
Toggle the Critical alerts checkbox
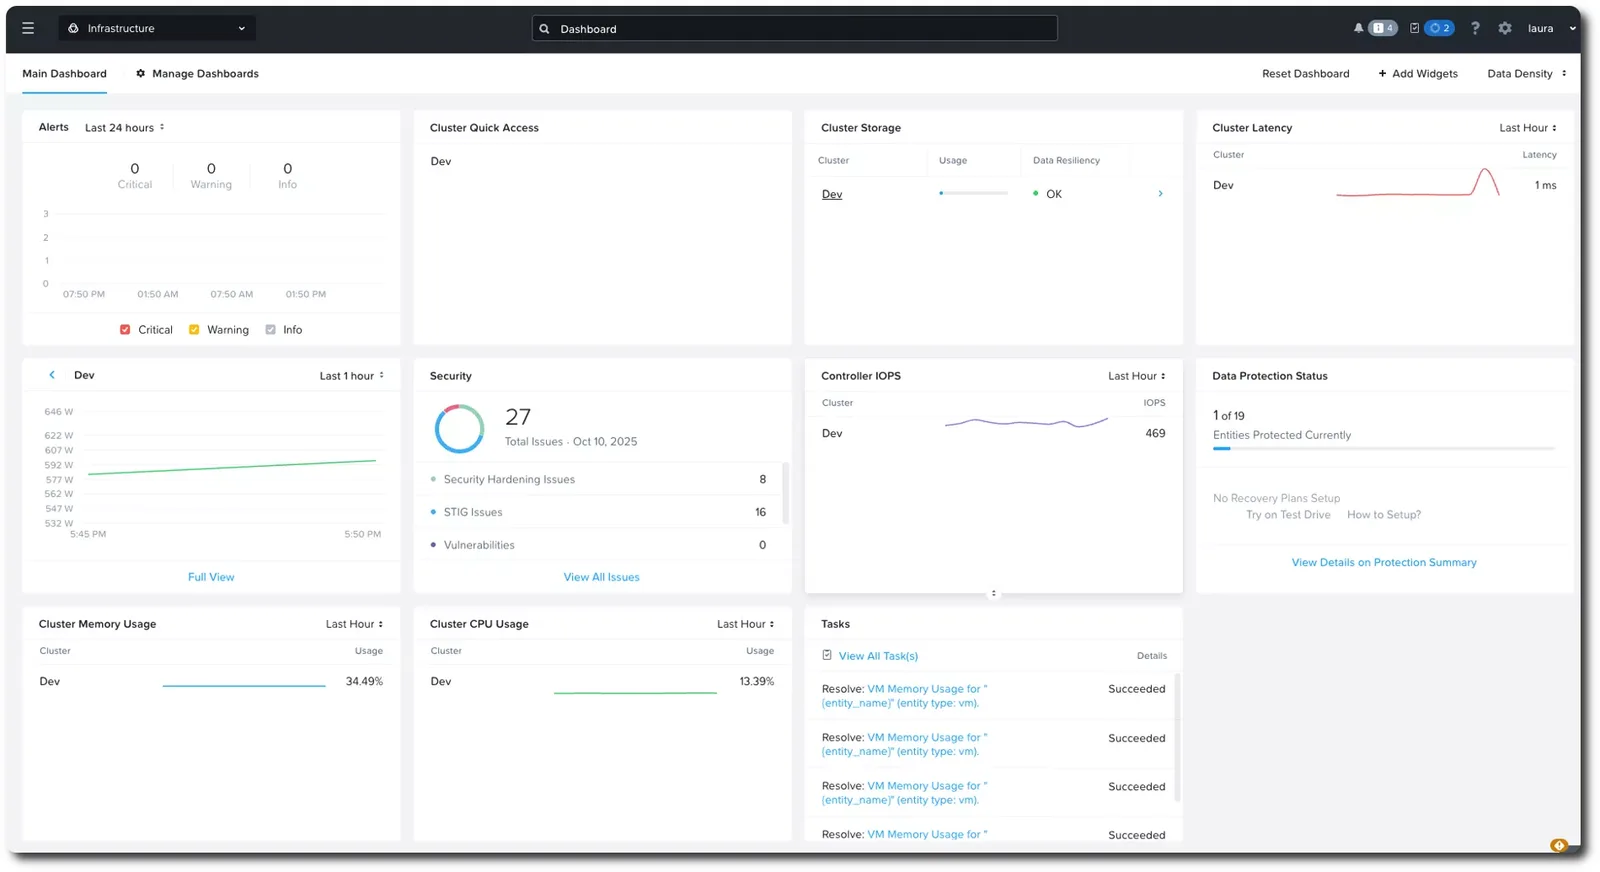pos(125,329)
